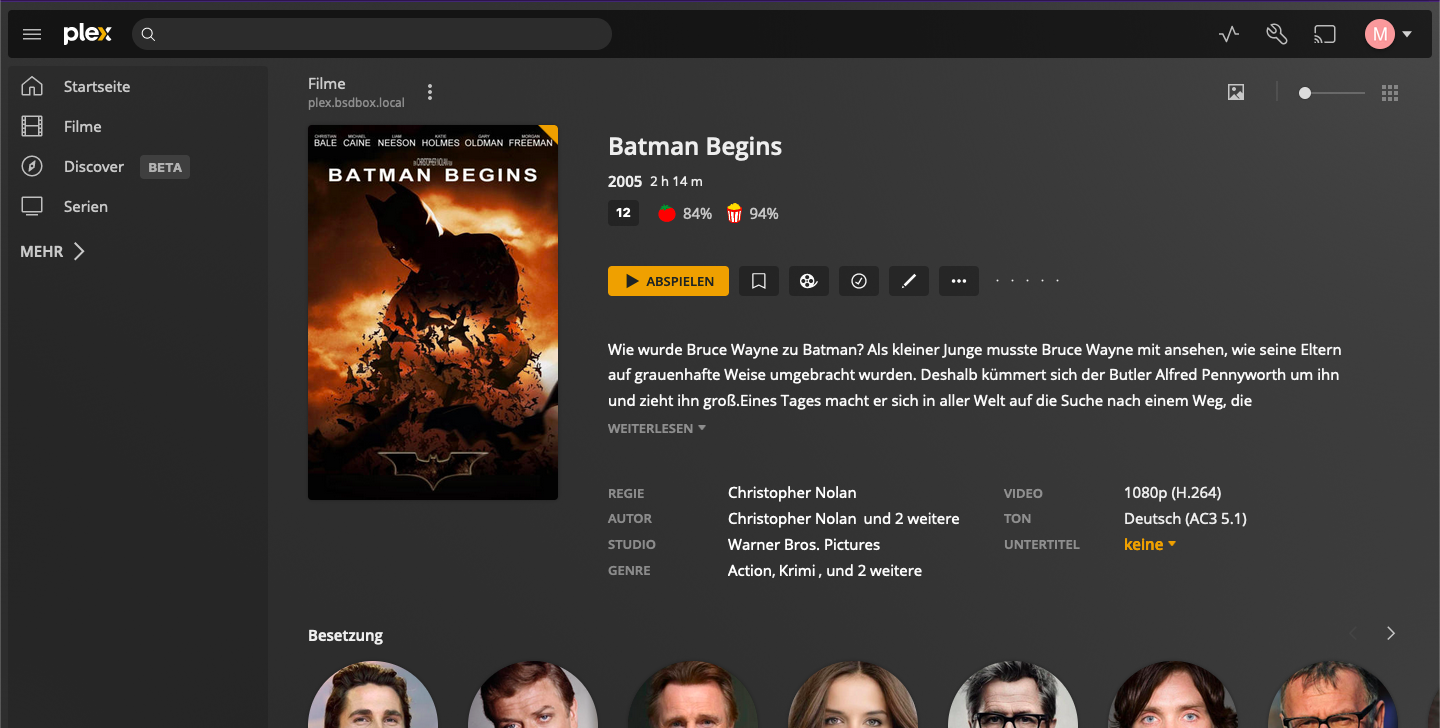The width and height of the screenshot is (1440, 728).
Task: Click the Filme film-strip icon
Action: [x=32, y=126]
